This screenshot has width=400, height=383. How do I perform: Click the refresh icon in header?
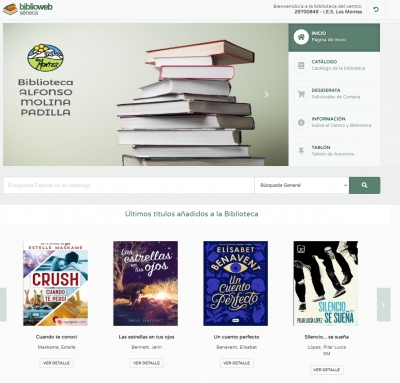pyautogui.click(x=376, y=9)
